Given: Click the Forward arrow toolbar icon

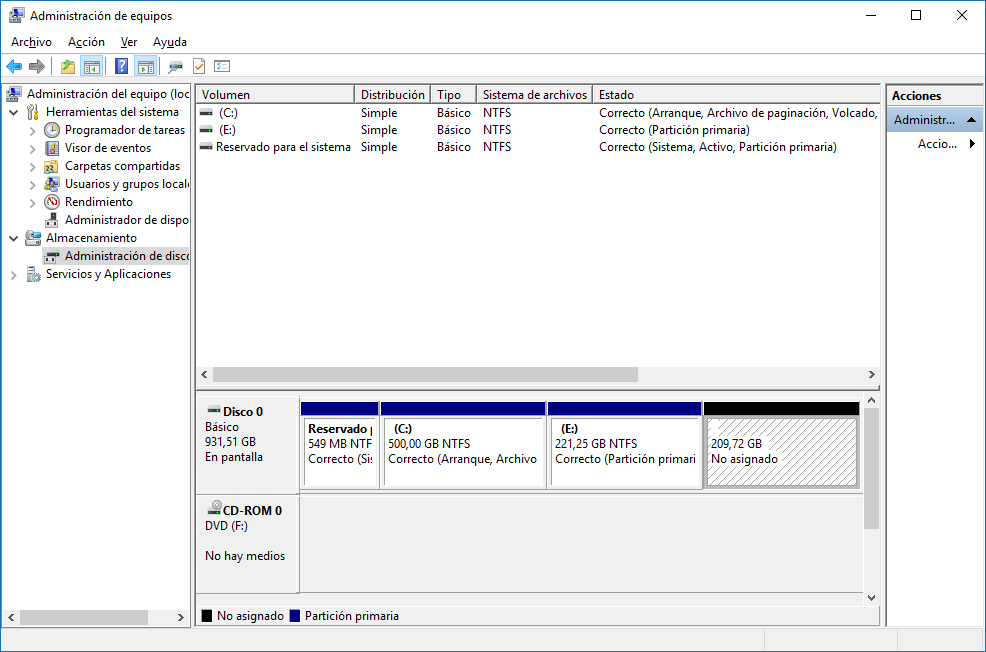Looking at the screenshot, I should [x=37, y=66].
